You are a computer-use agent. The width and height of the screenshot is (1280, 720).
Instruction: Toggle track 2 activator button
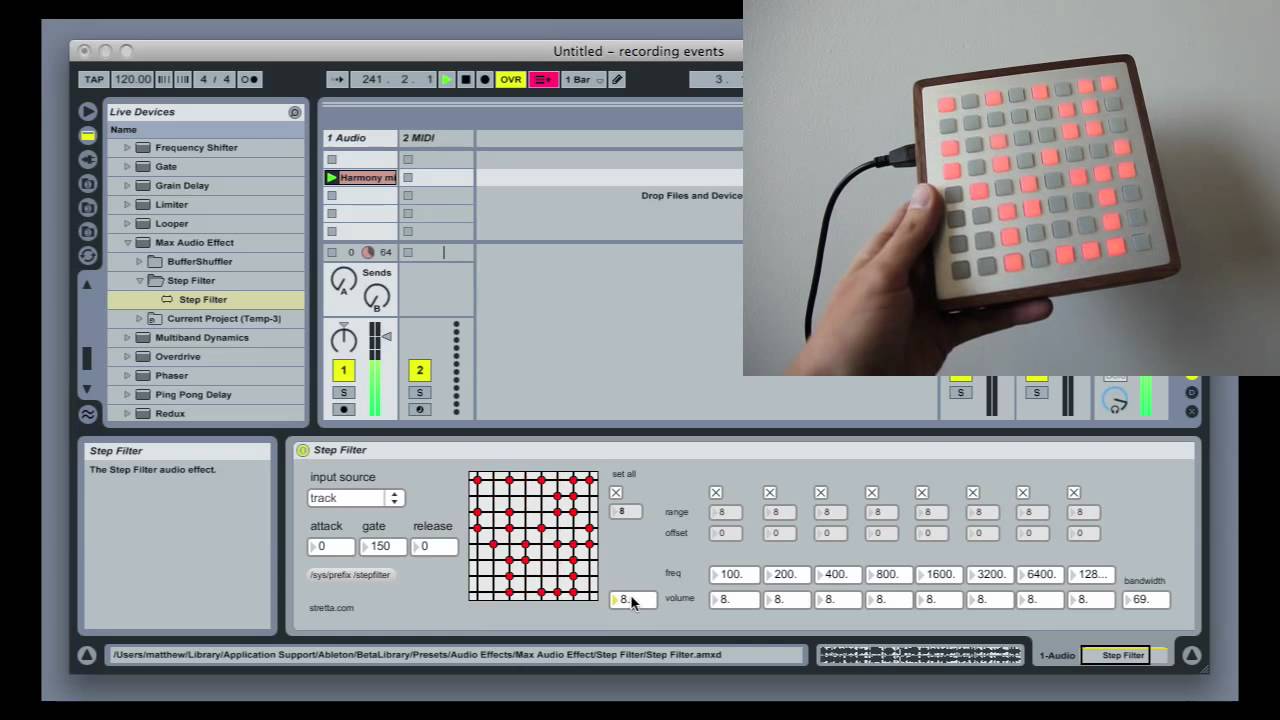point(419,371)
